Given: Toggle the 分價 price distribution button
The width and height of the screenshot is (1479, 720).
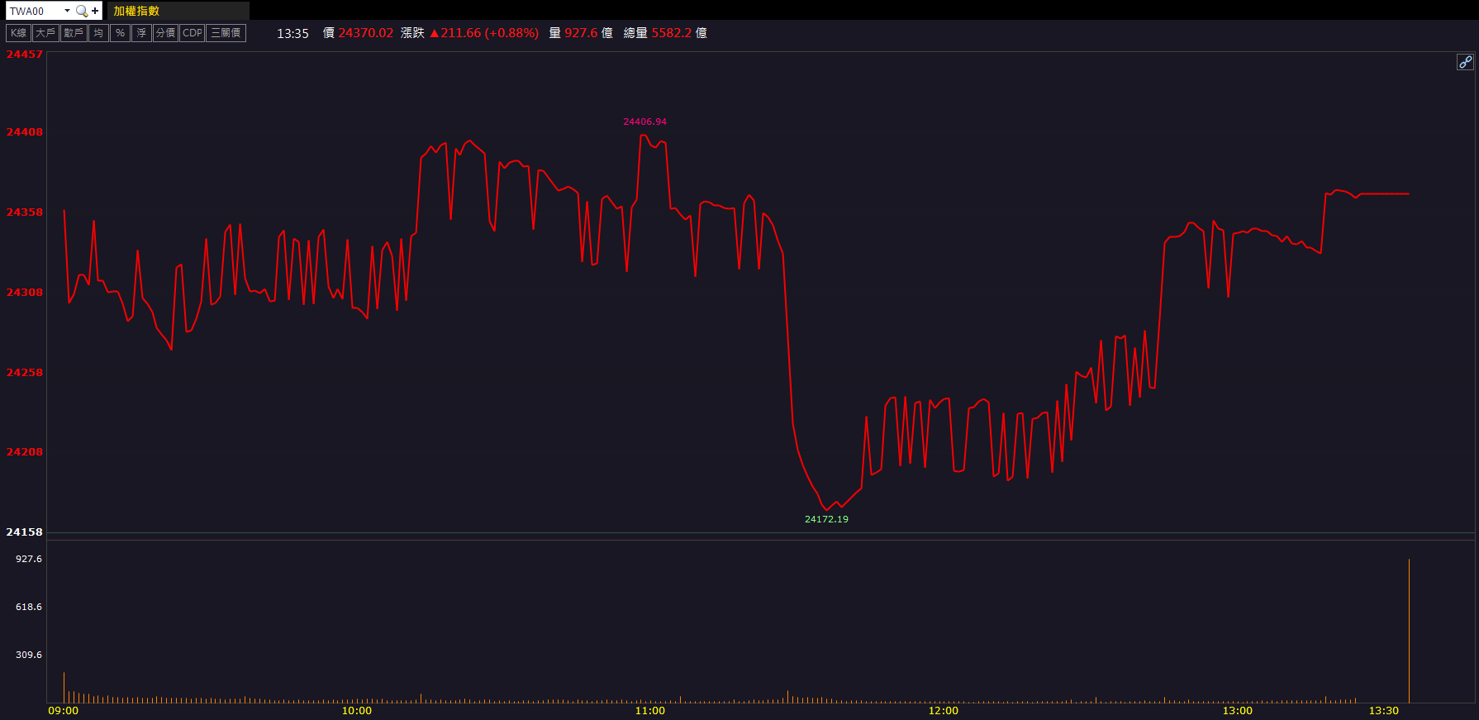Looking at the screenshot, I should [165, 33].
